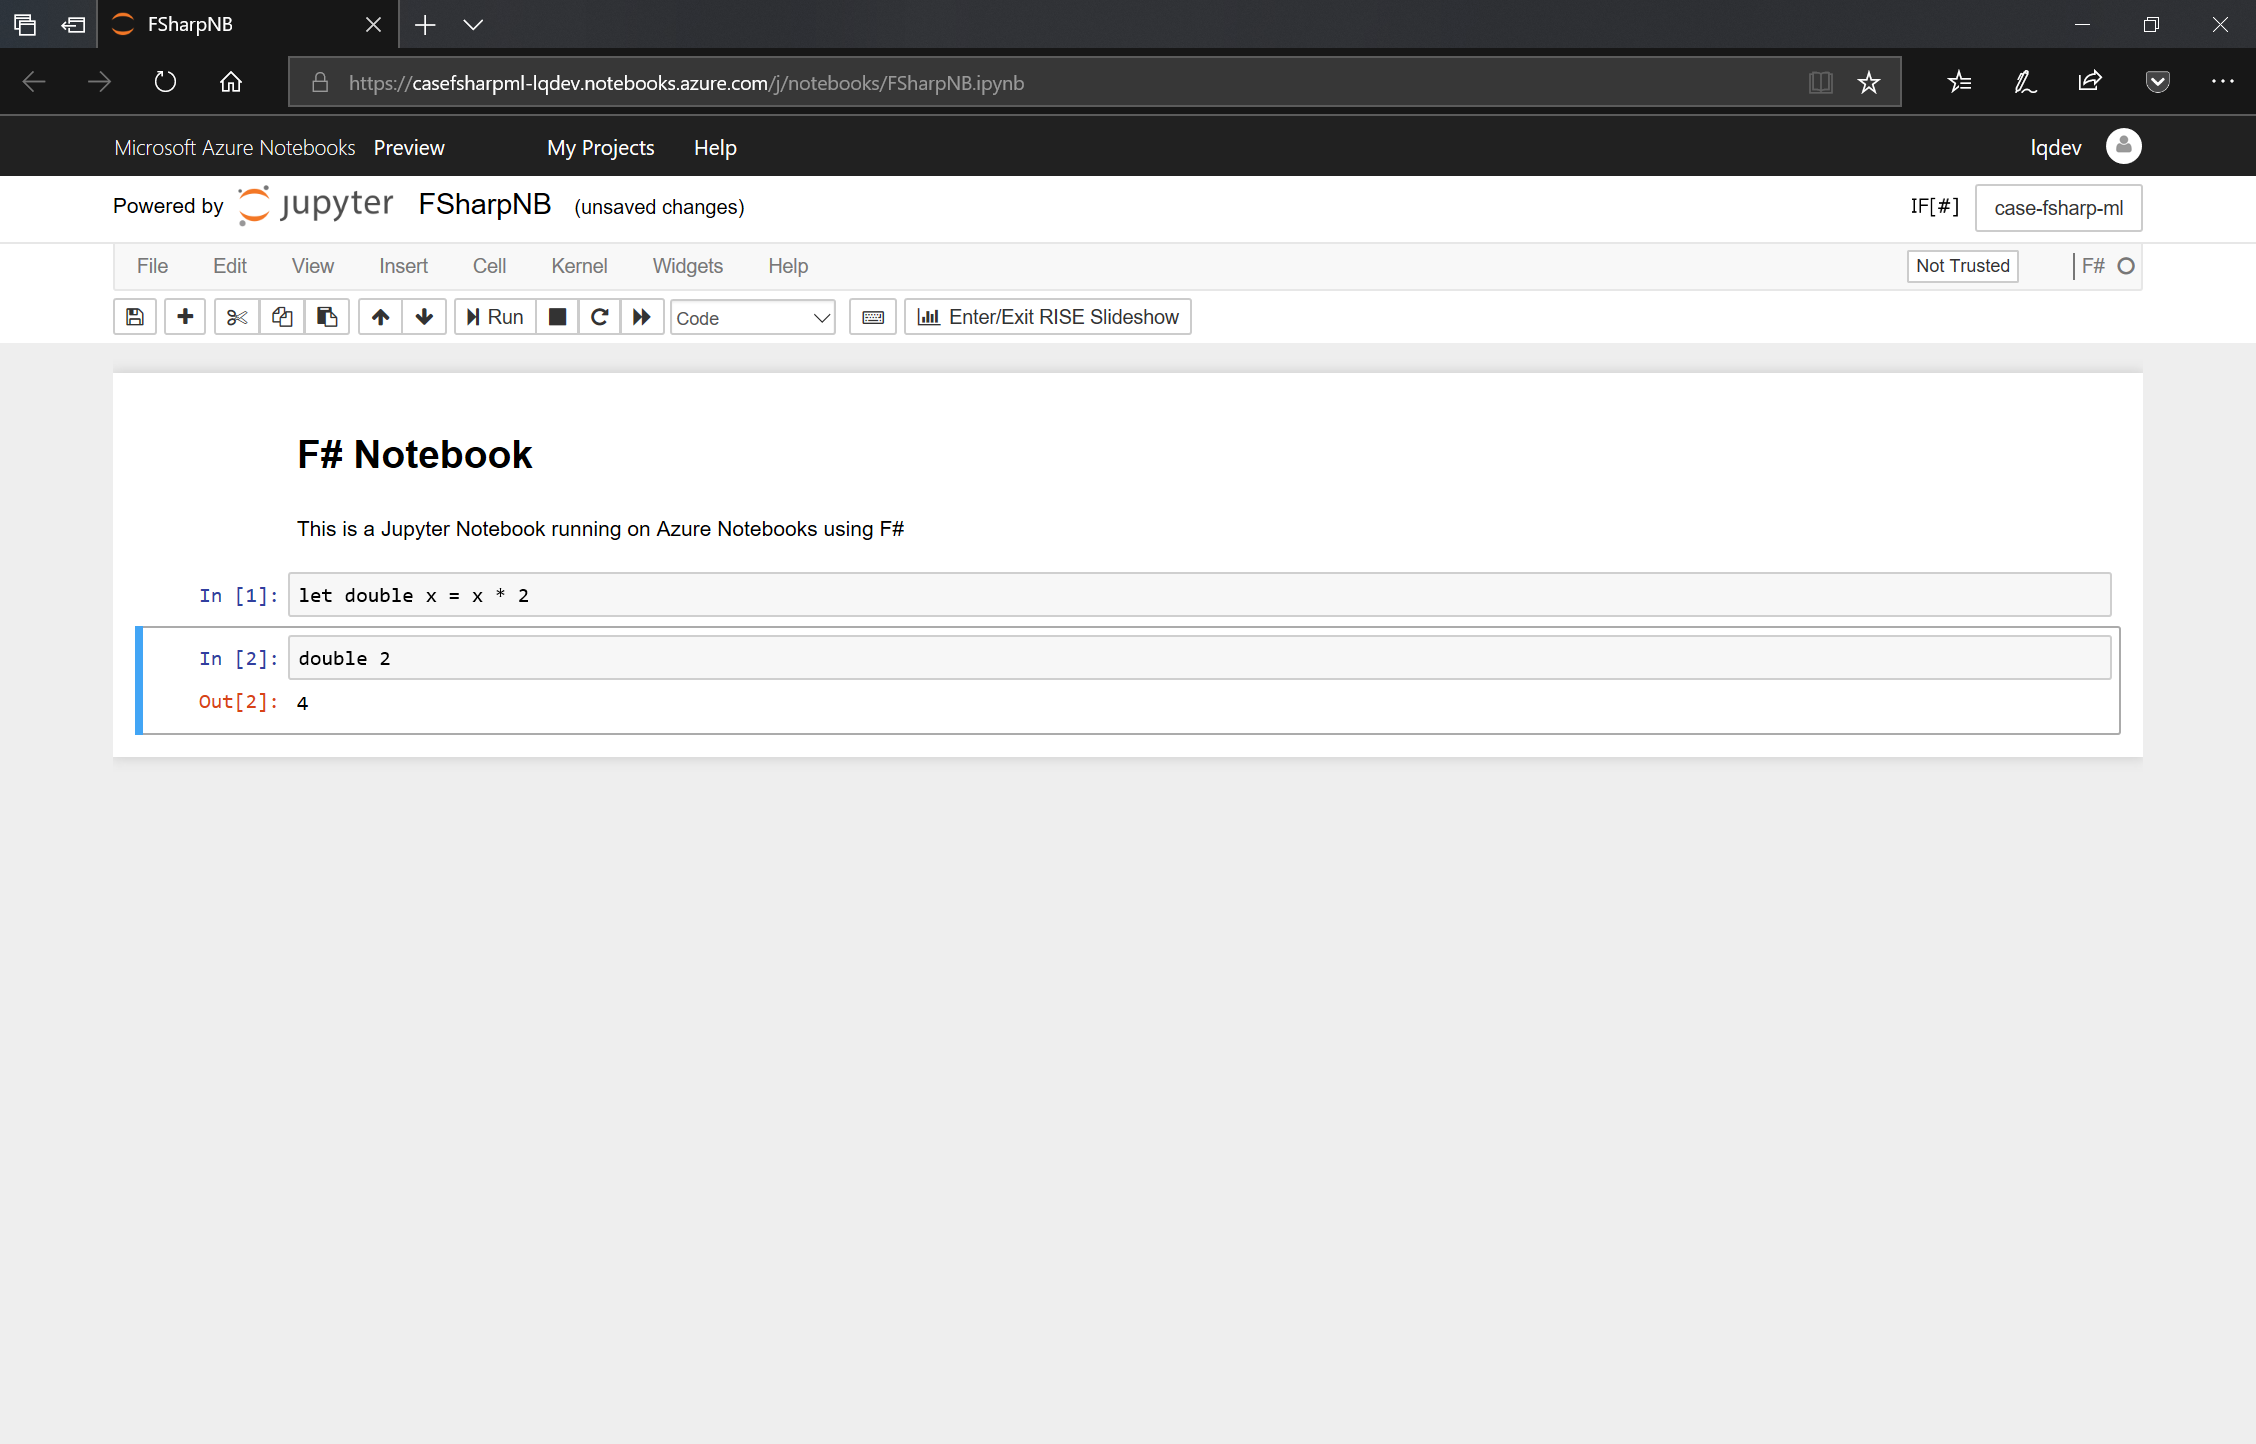Refresh the page in the browser
The width and height of the screenshot is (2256, 1444).
165,82
